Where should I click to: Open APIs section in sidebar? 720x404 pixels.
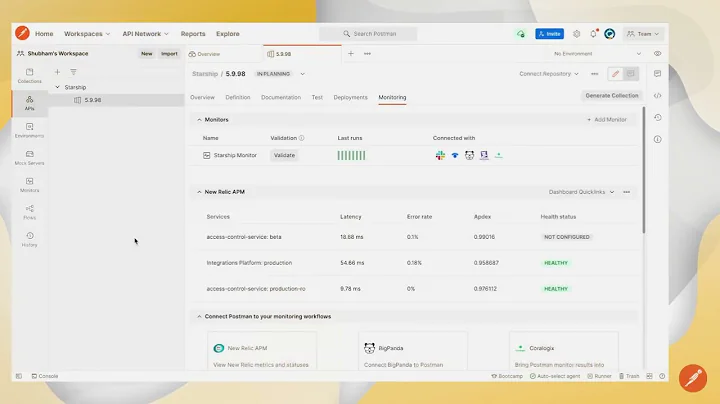coord(29,103)
